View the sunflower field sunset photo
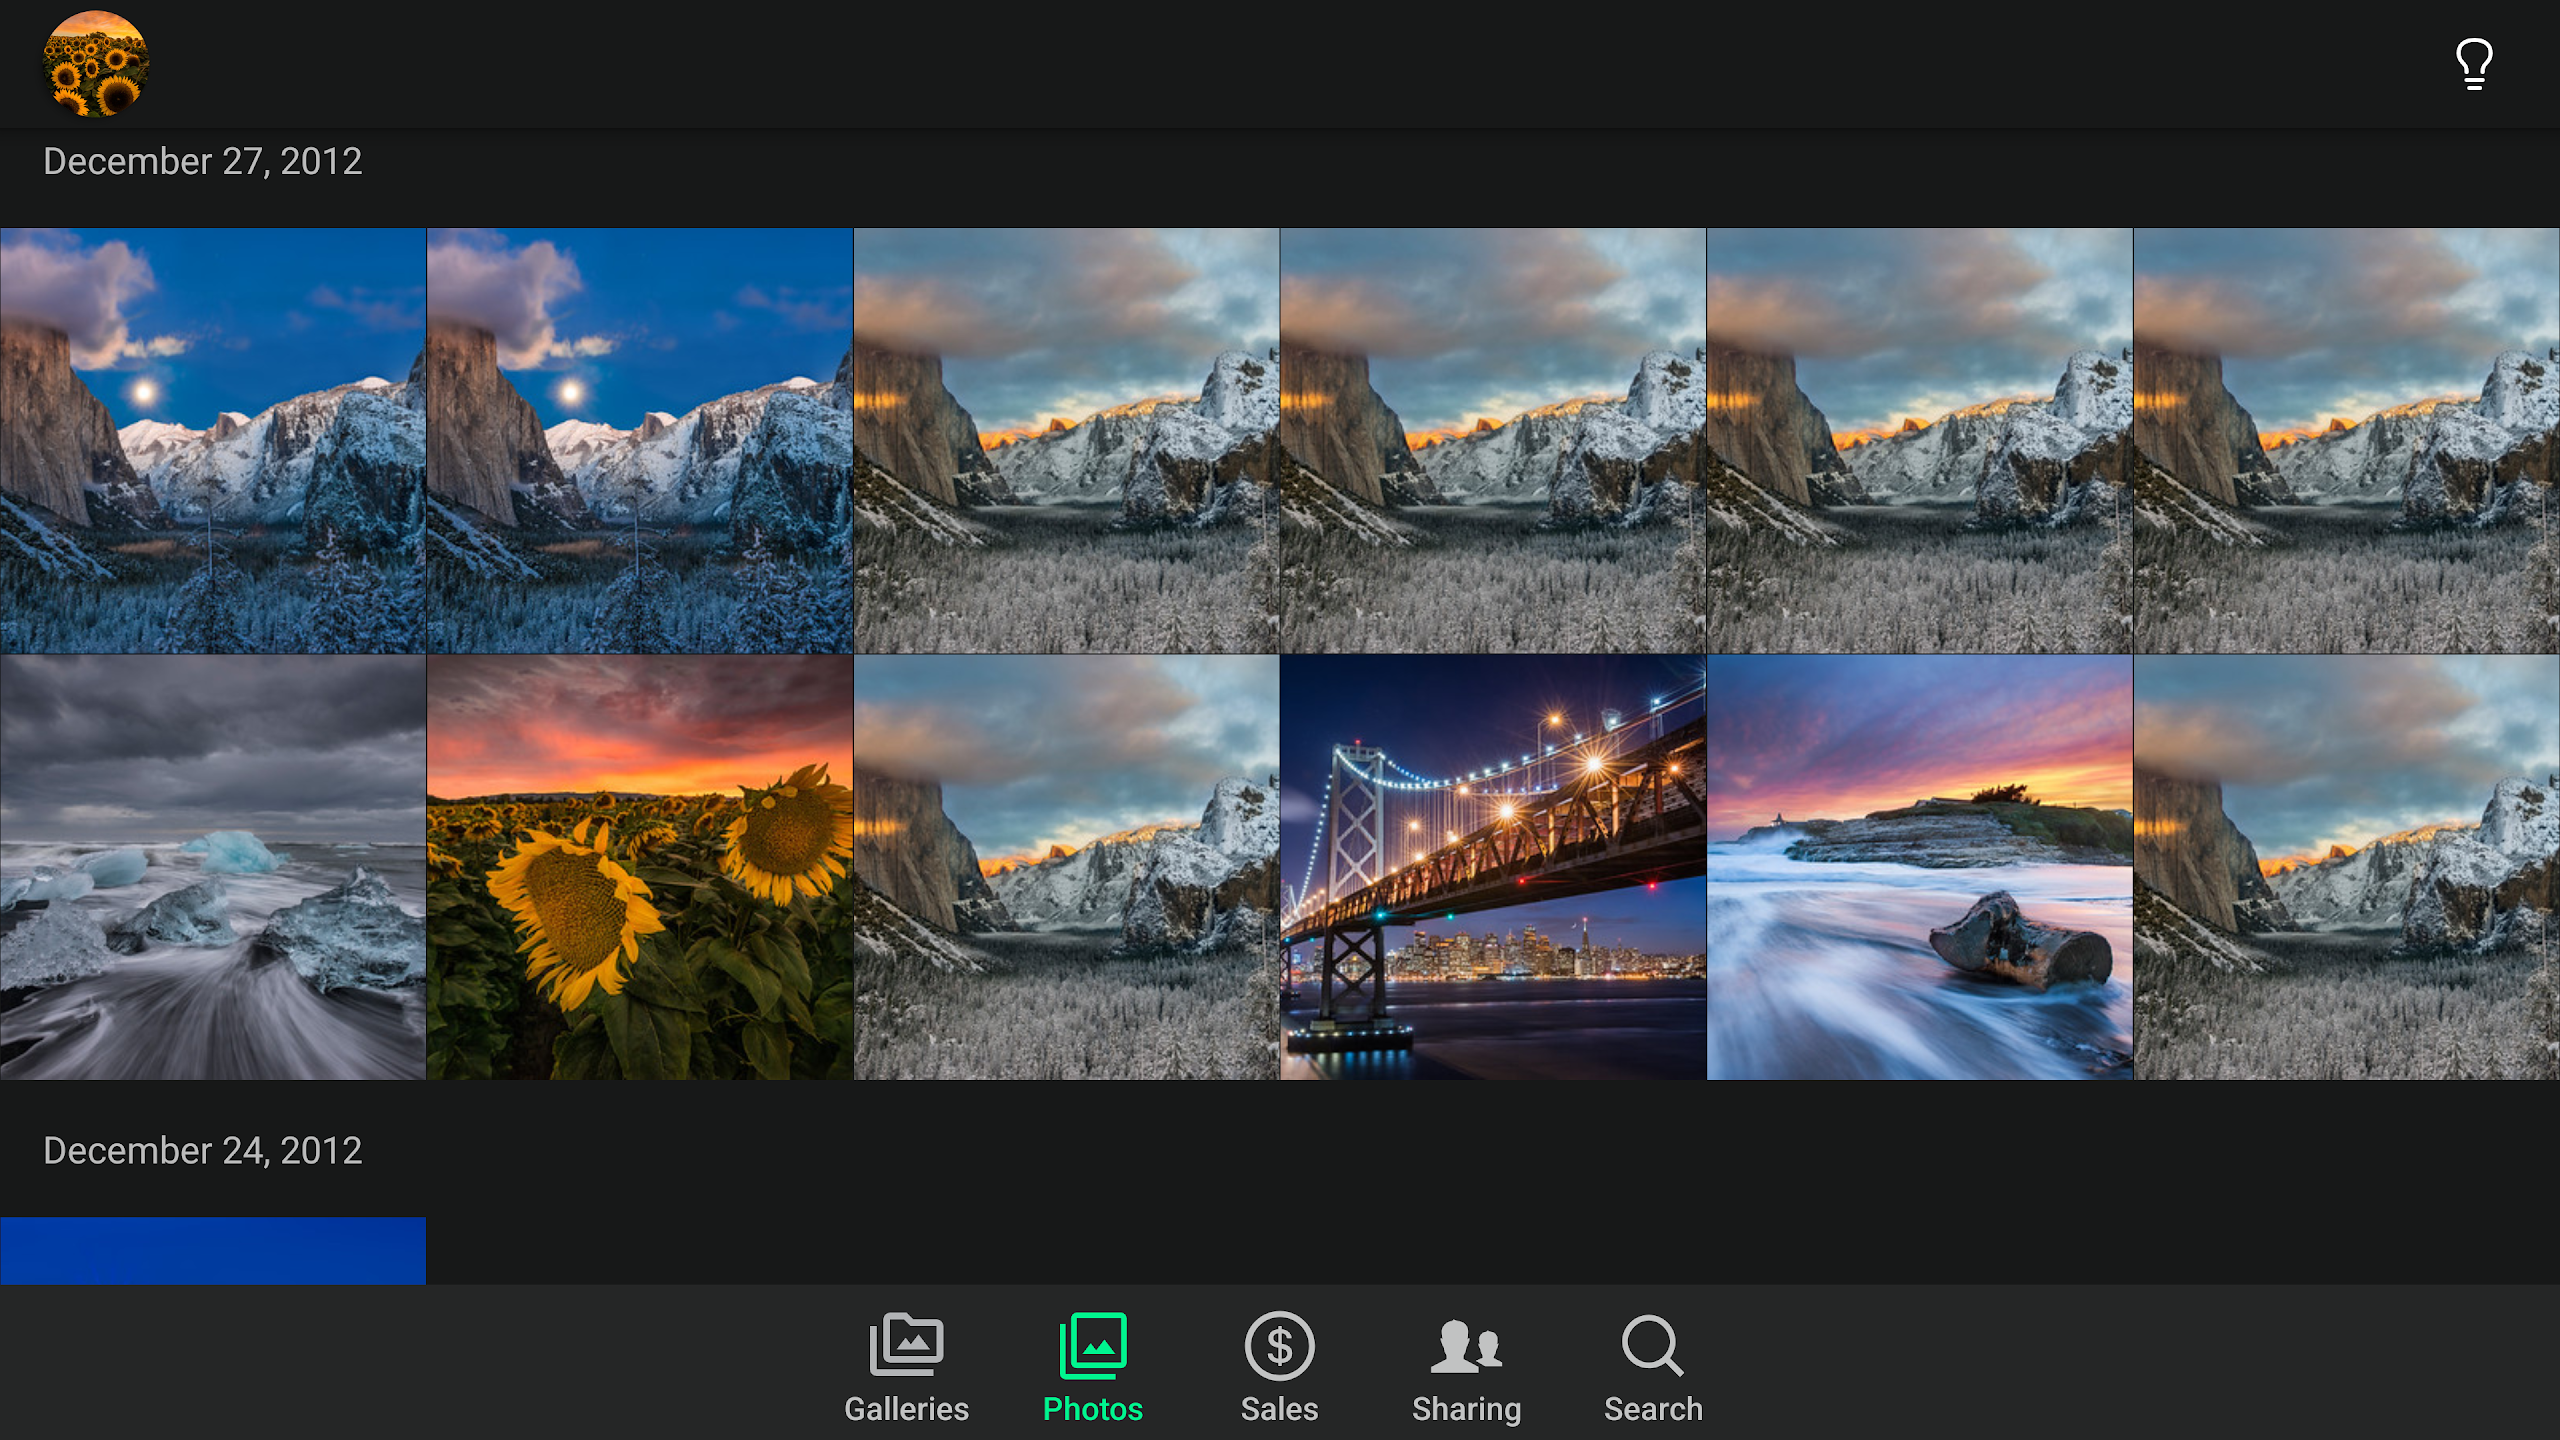Image resolution: width=2560 pixels, height=1440 pixels. [640, 867]
